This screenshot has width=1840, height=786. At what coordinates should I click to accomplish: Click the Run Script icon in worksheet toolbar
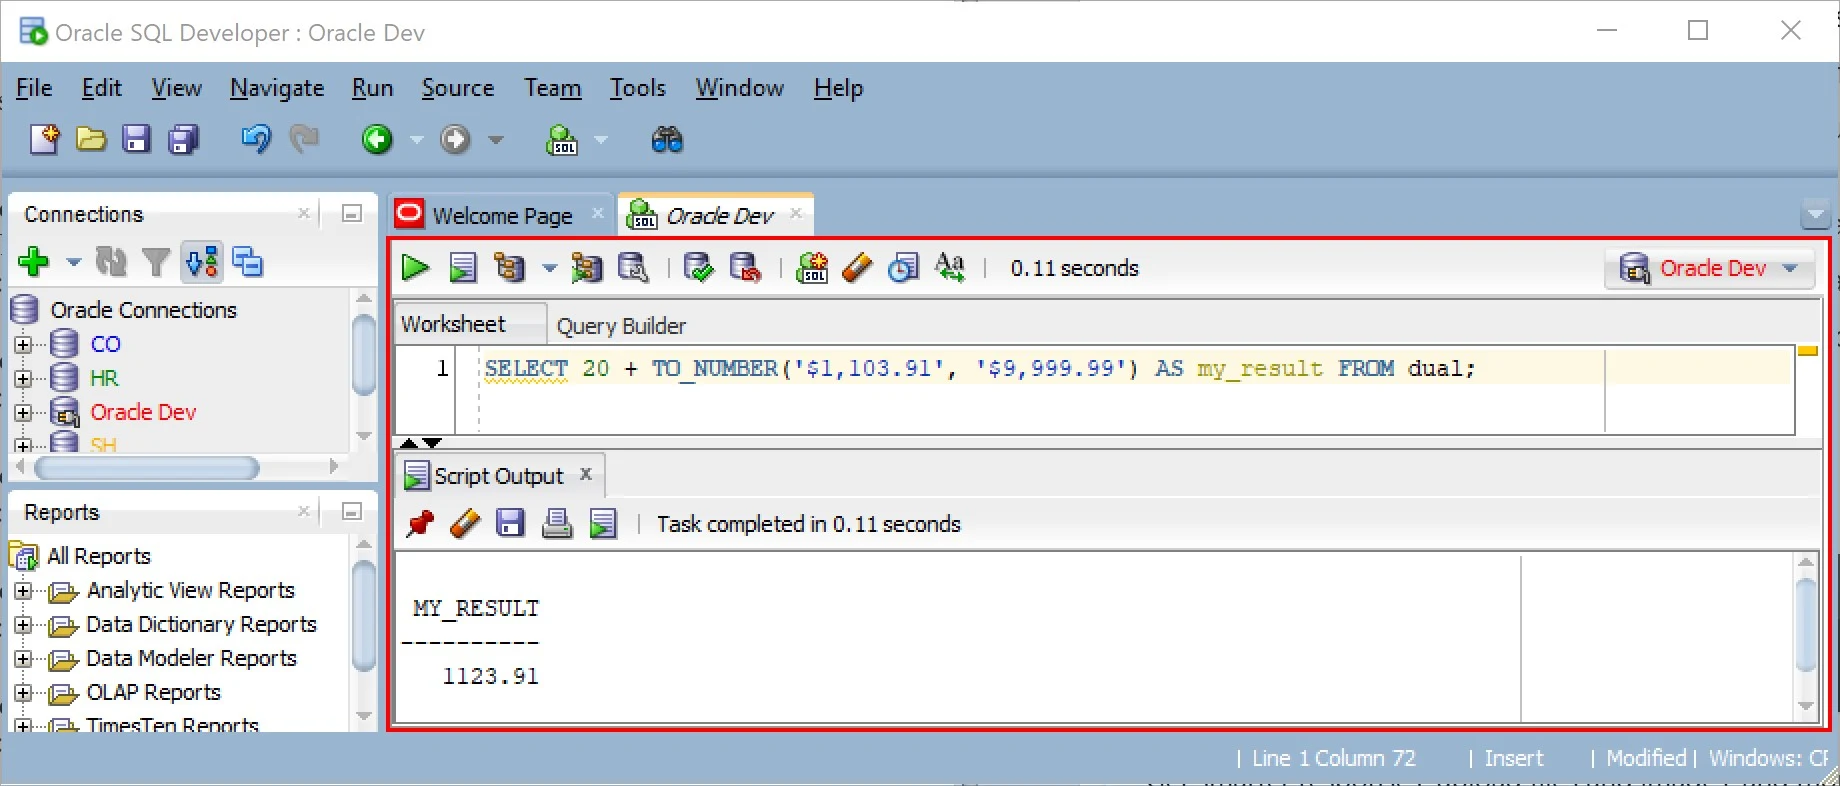click(462, 268)
